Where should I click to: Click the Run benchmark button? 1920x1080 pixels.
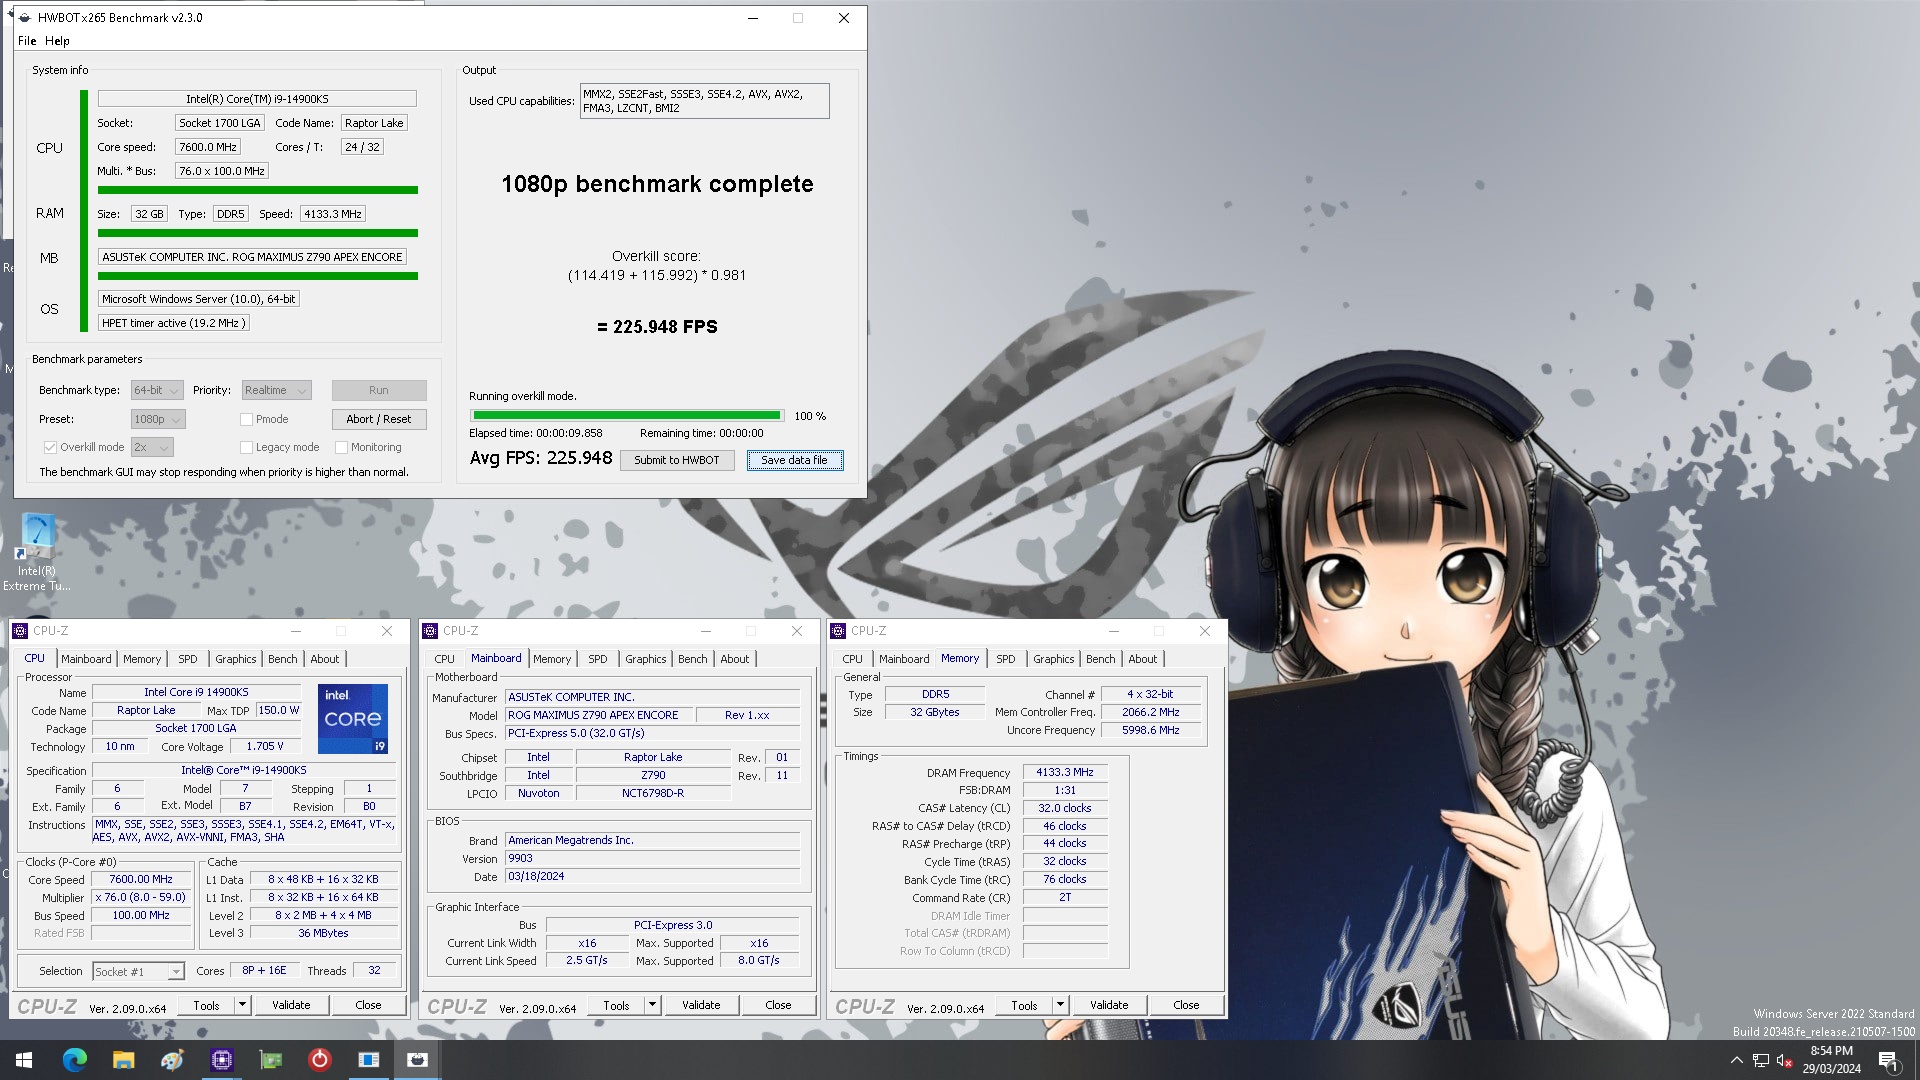click(379, 390)
